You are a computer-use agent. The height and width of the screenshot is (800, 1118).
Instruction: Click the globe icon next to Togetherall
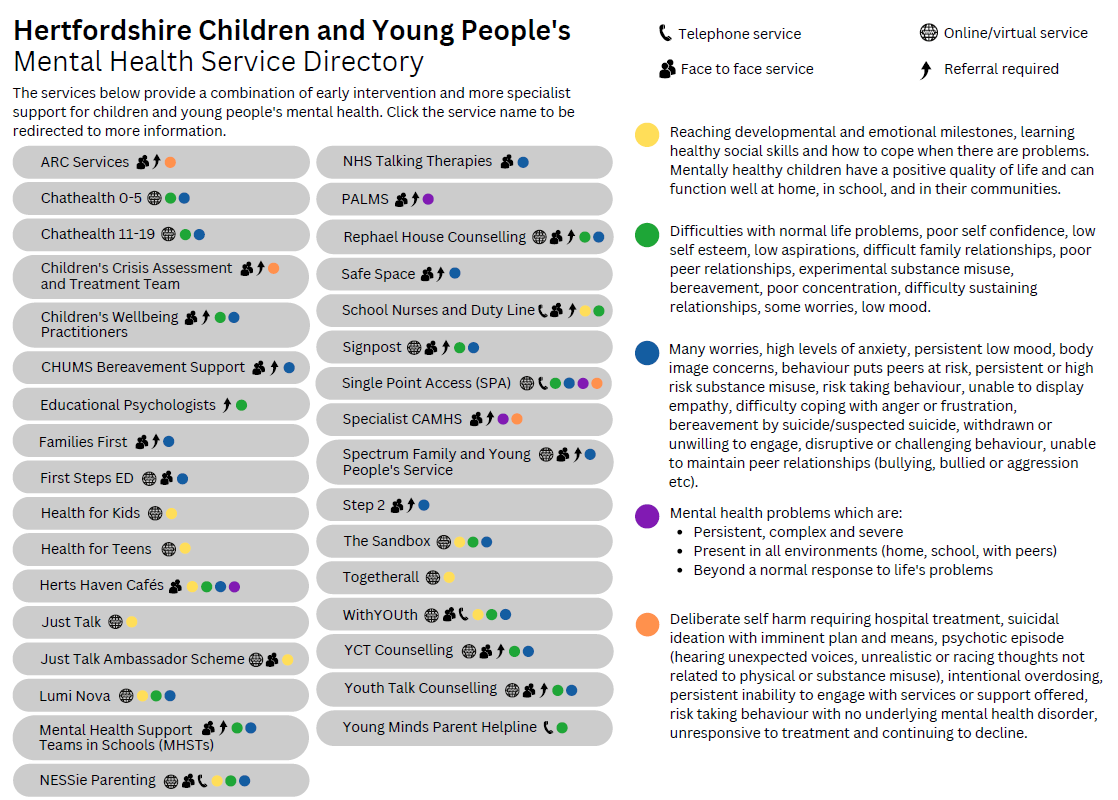click(x=433, y=578)
